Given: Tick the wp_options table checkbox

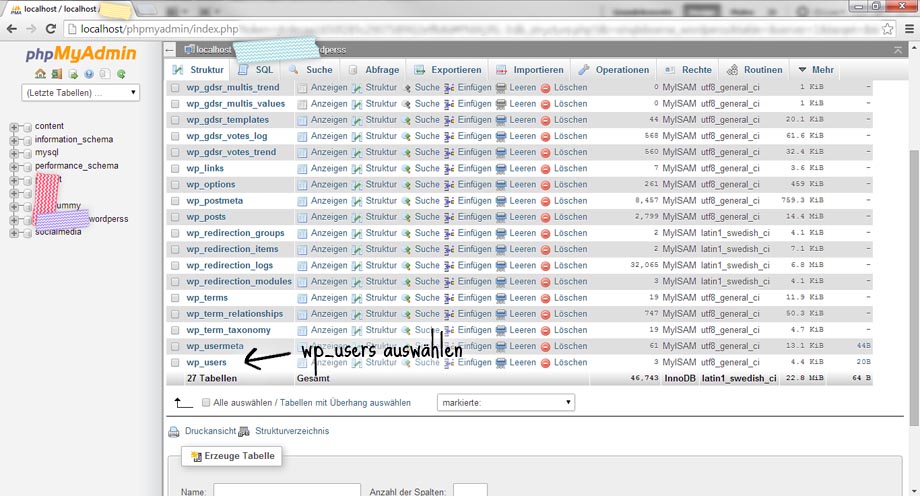Looking at the screenshot, I should 175,185.
